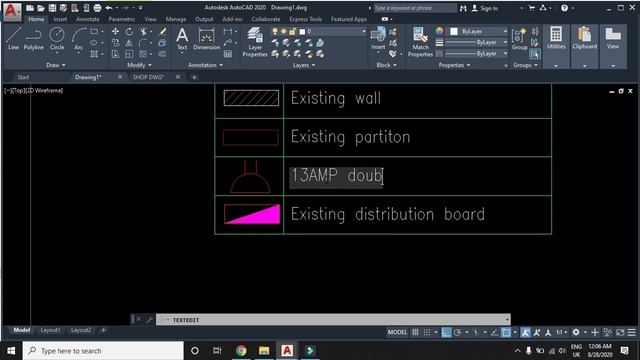Open the View panel button
Image resolution: width=640 pixels, height=360 pixels.
[x=613, y=46]
